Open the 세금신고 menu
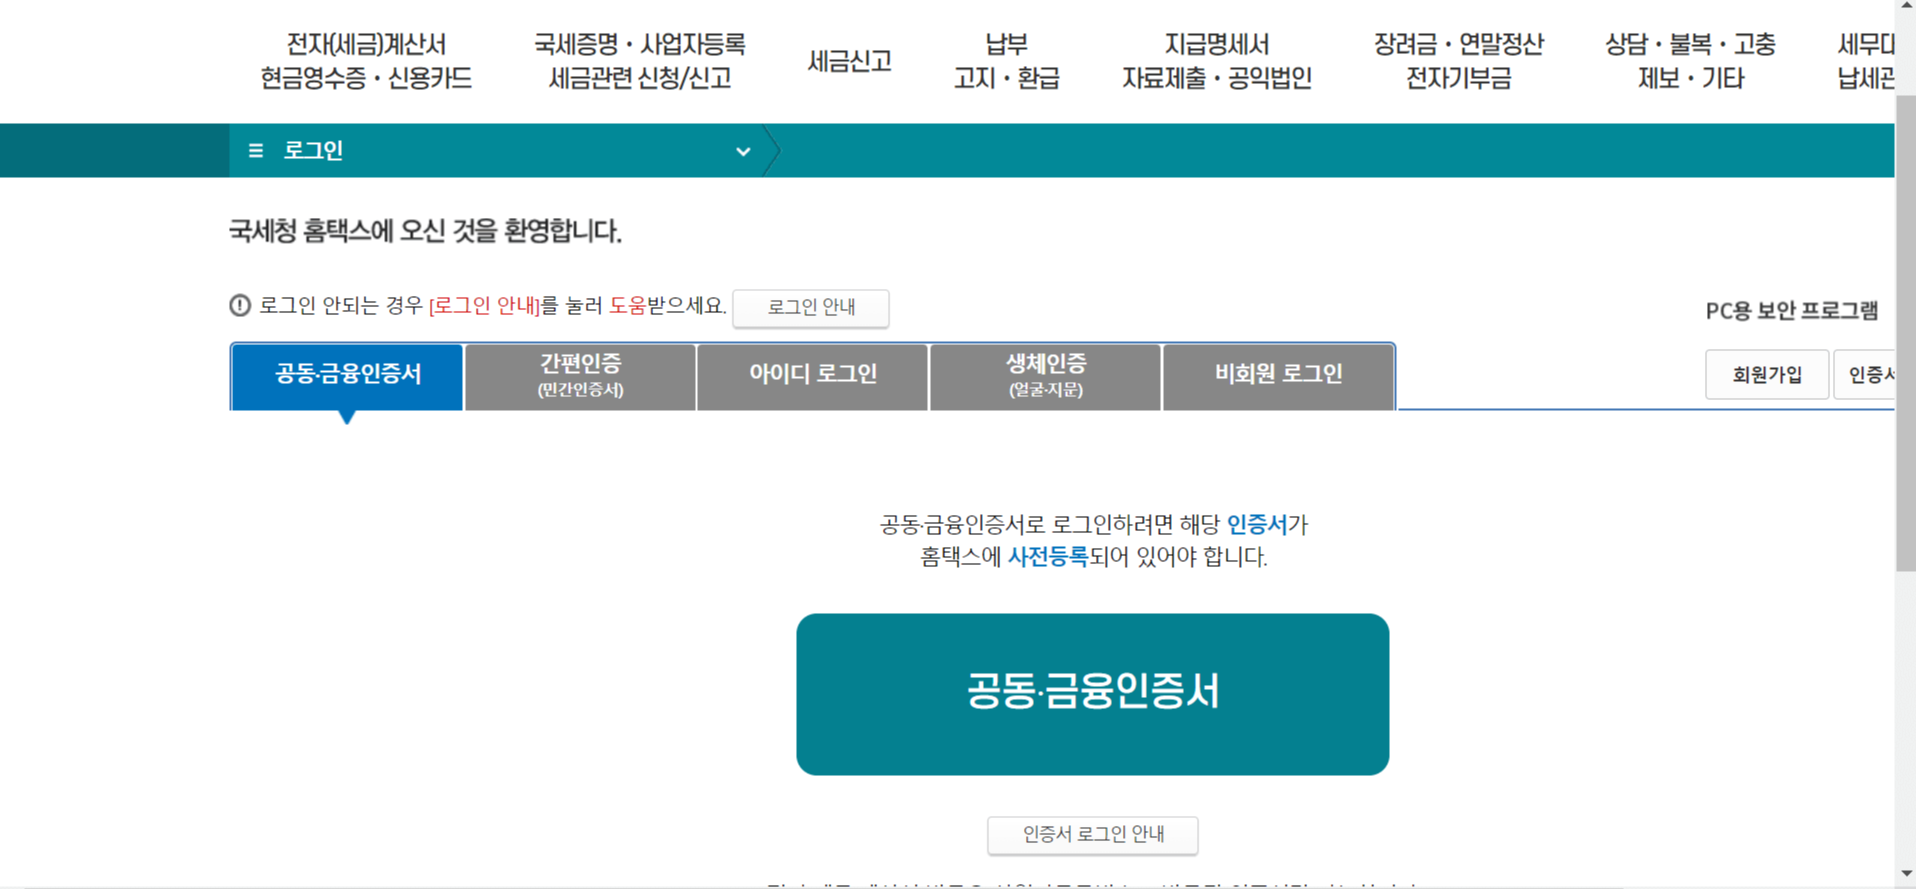The height and width of the screenshot is (889, 1916). click(849, 61)
